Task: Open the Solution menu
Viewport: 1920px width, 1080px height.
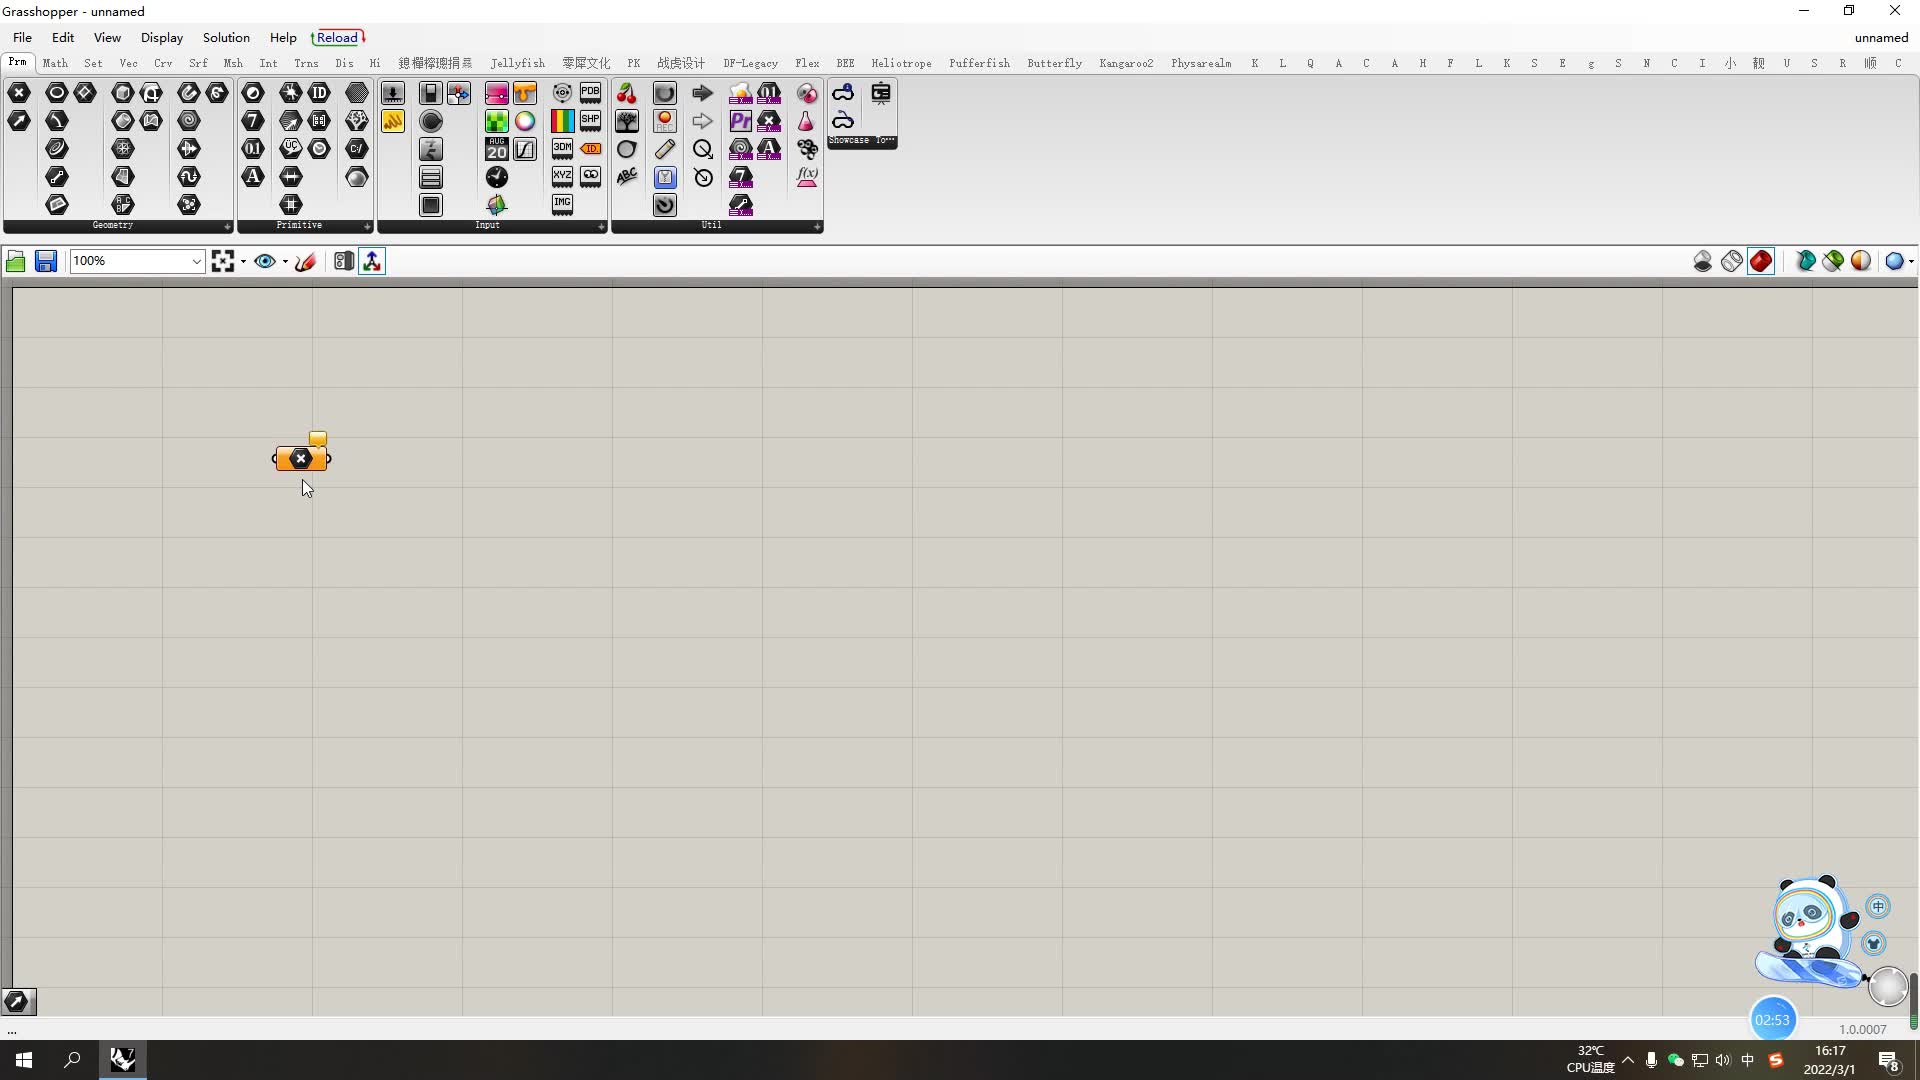Action: 226,38
